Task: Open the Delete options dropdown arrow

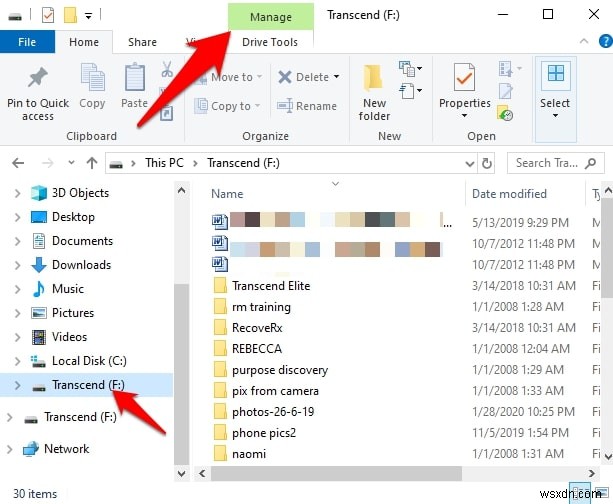Action: [336, 77]
